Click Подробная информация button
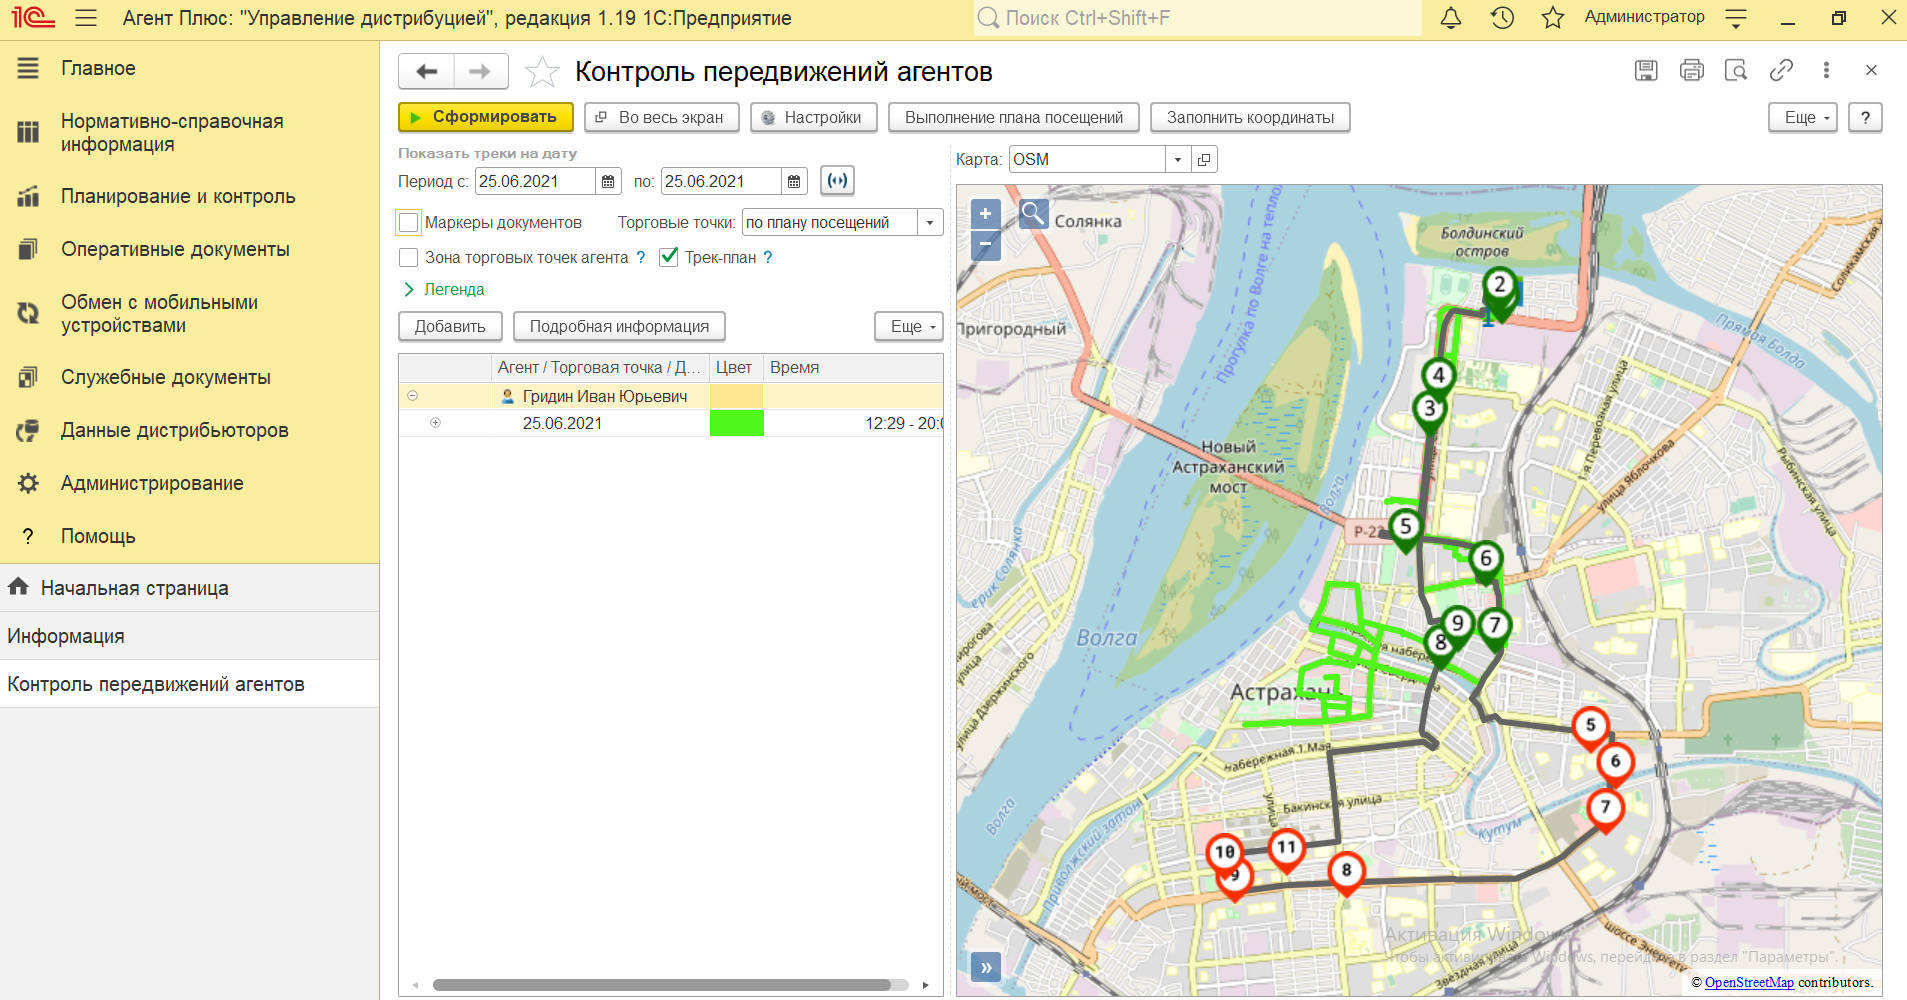Screen dimensions: 1907x1000 (x=619, y=326)
